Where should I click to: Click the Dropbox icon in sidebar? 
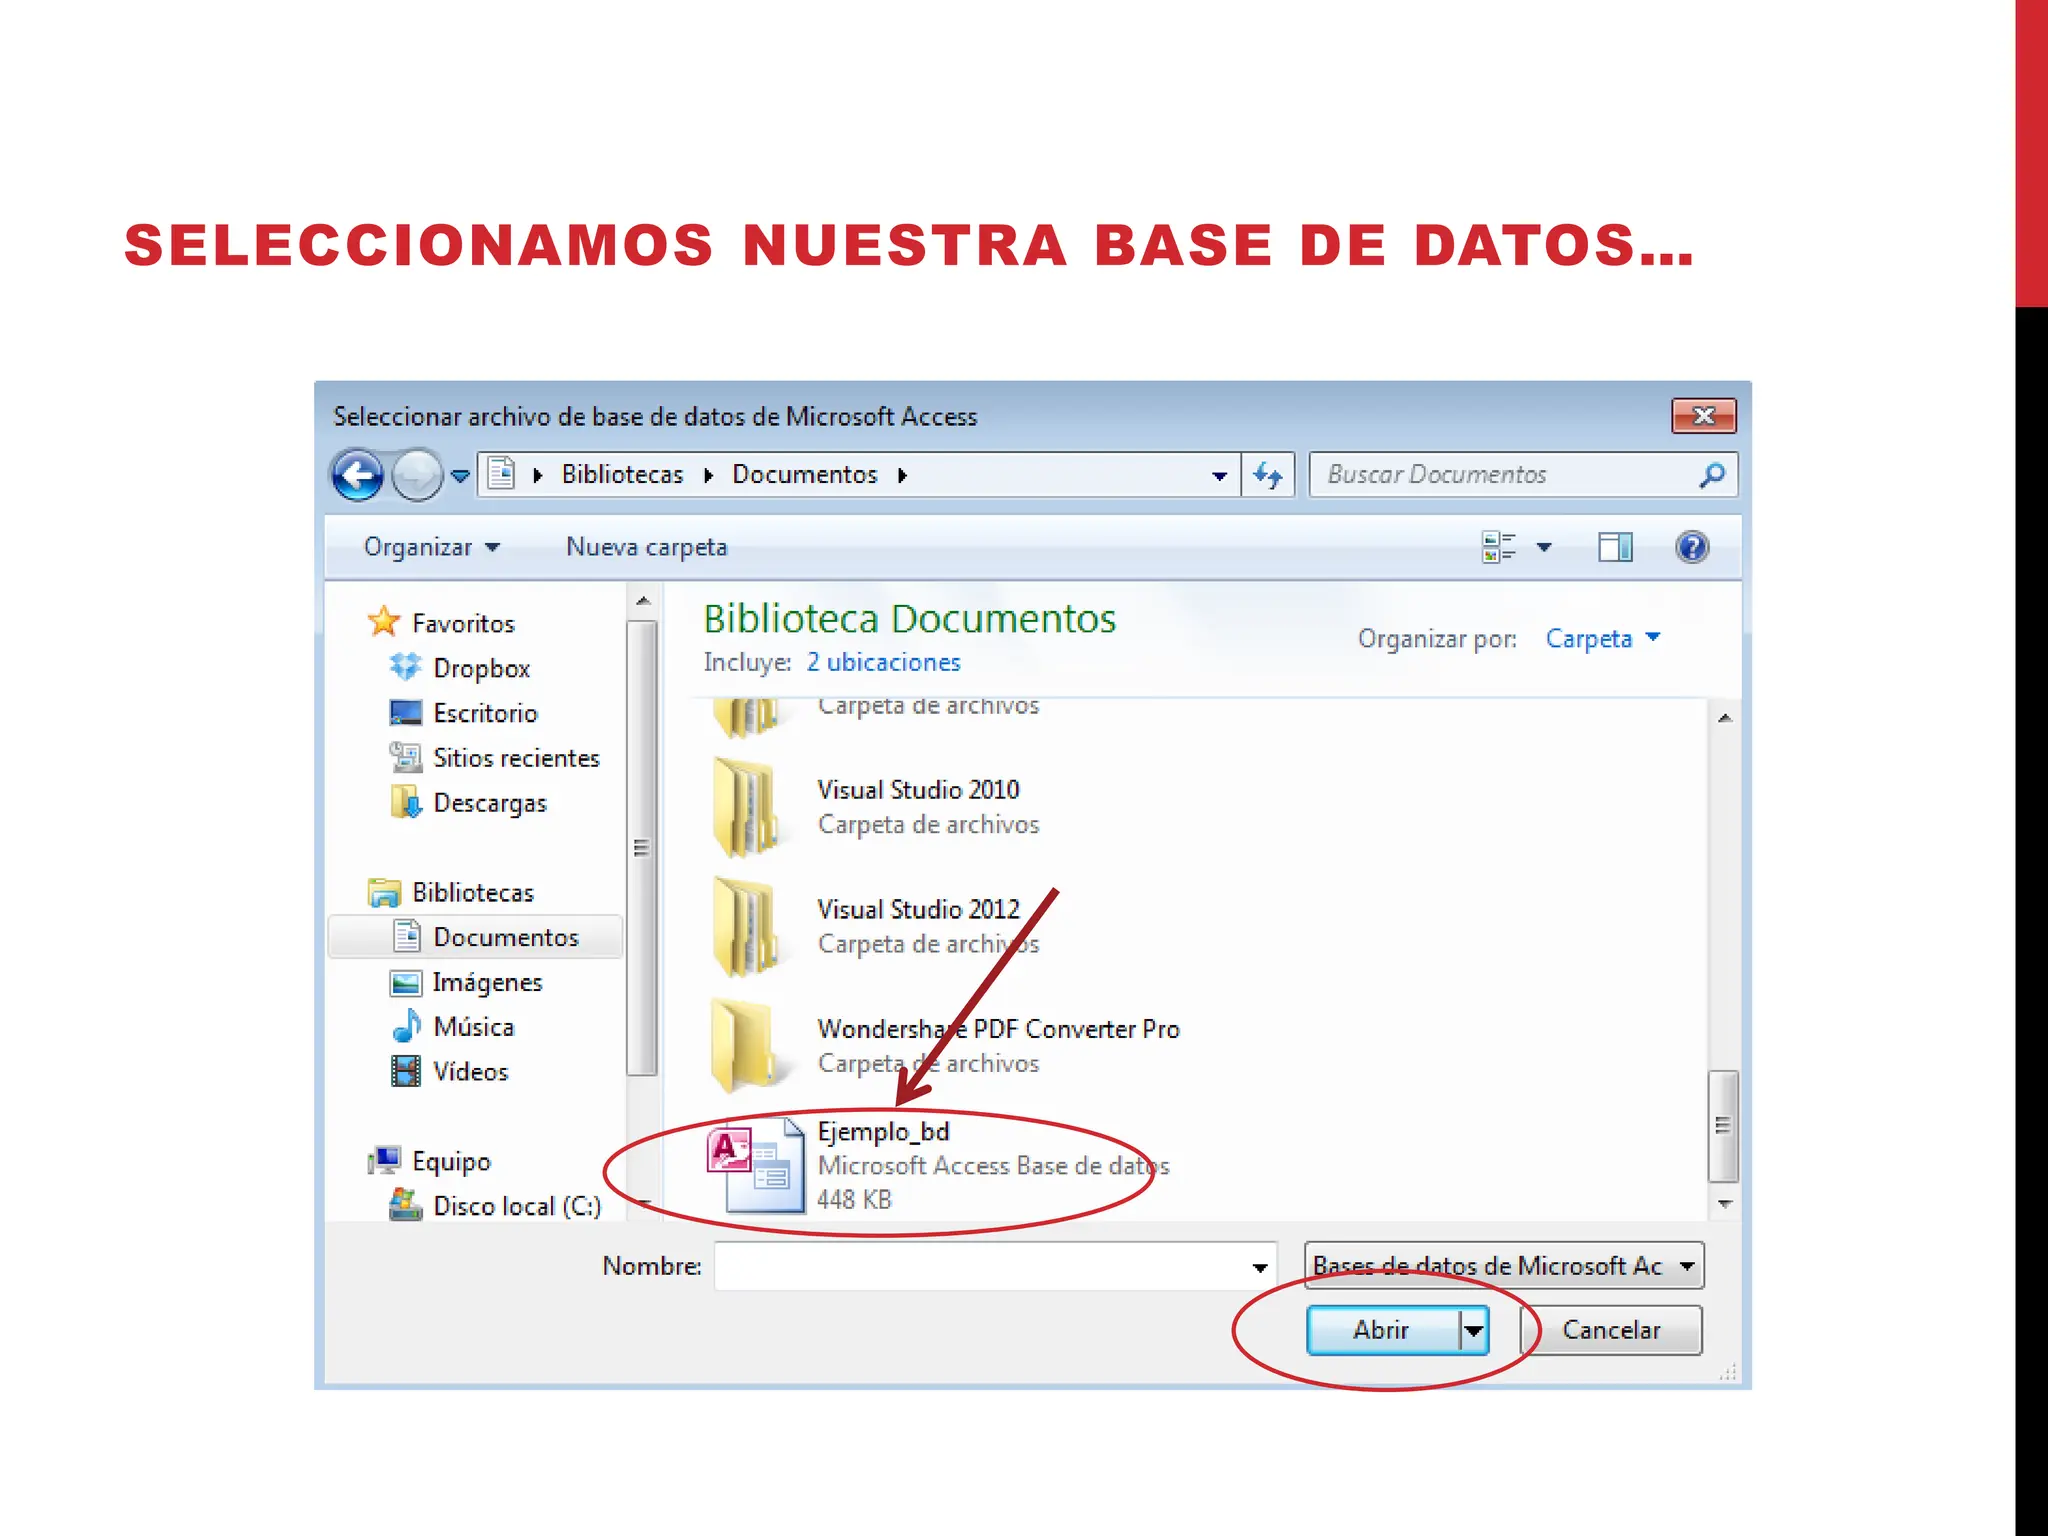click(405, 667)
